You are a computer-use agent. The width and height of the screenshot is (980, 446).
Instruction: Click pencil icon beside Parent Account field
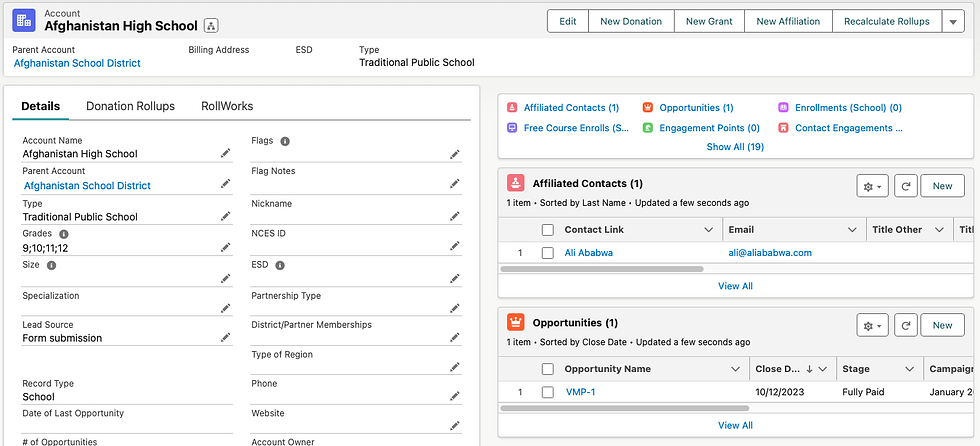click(226, 184)
